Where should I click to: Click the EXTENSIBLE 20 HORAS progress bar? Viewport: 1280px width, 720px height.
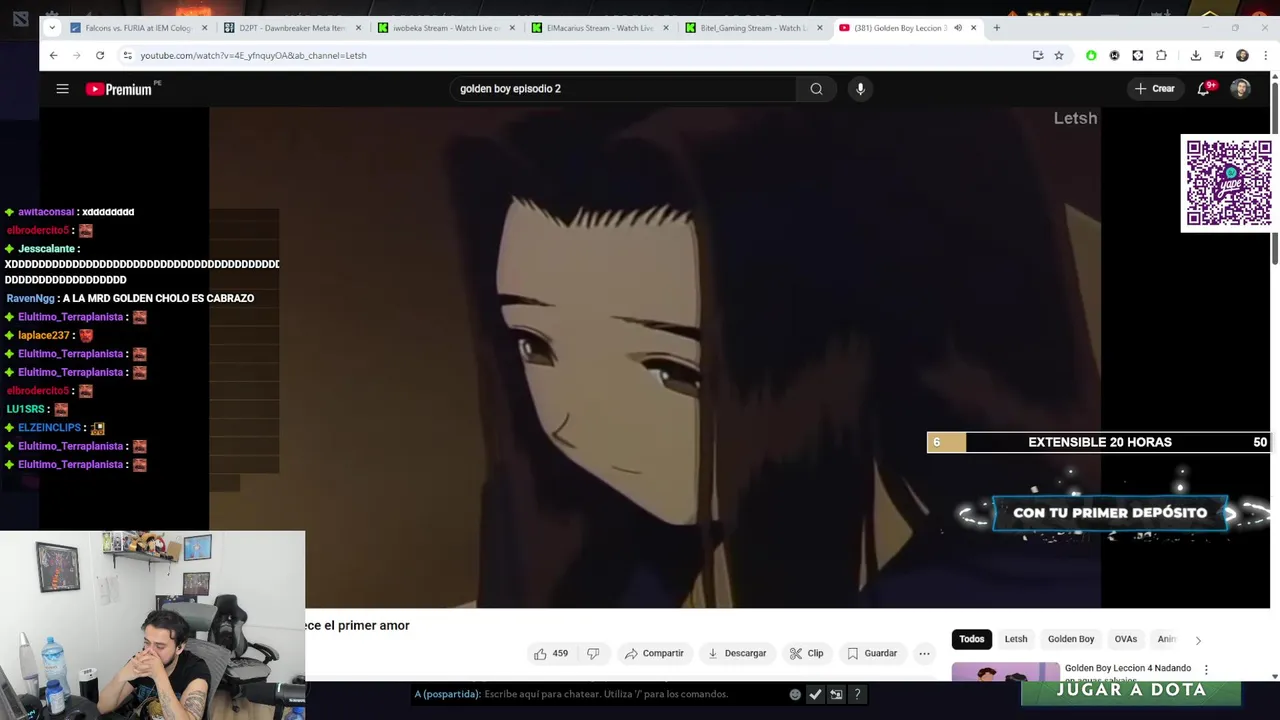pyautogui.click(x=1098, y=442)
